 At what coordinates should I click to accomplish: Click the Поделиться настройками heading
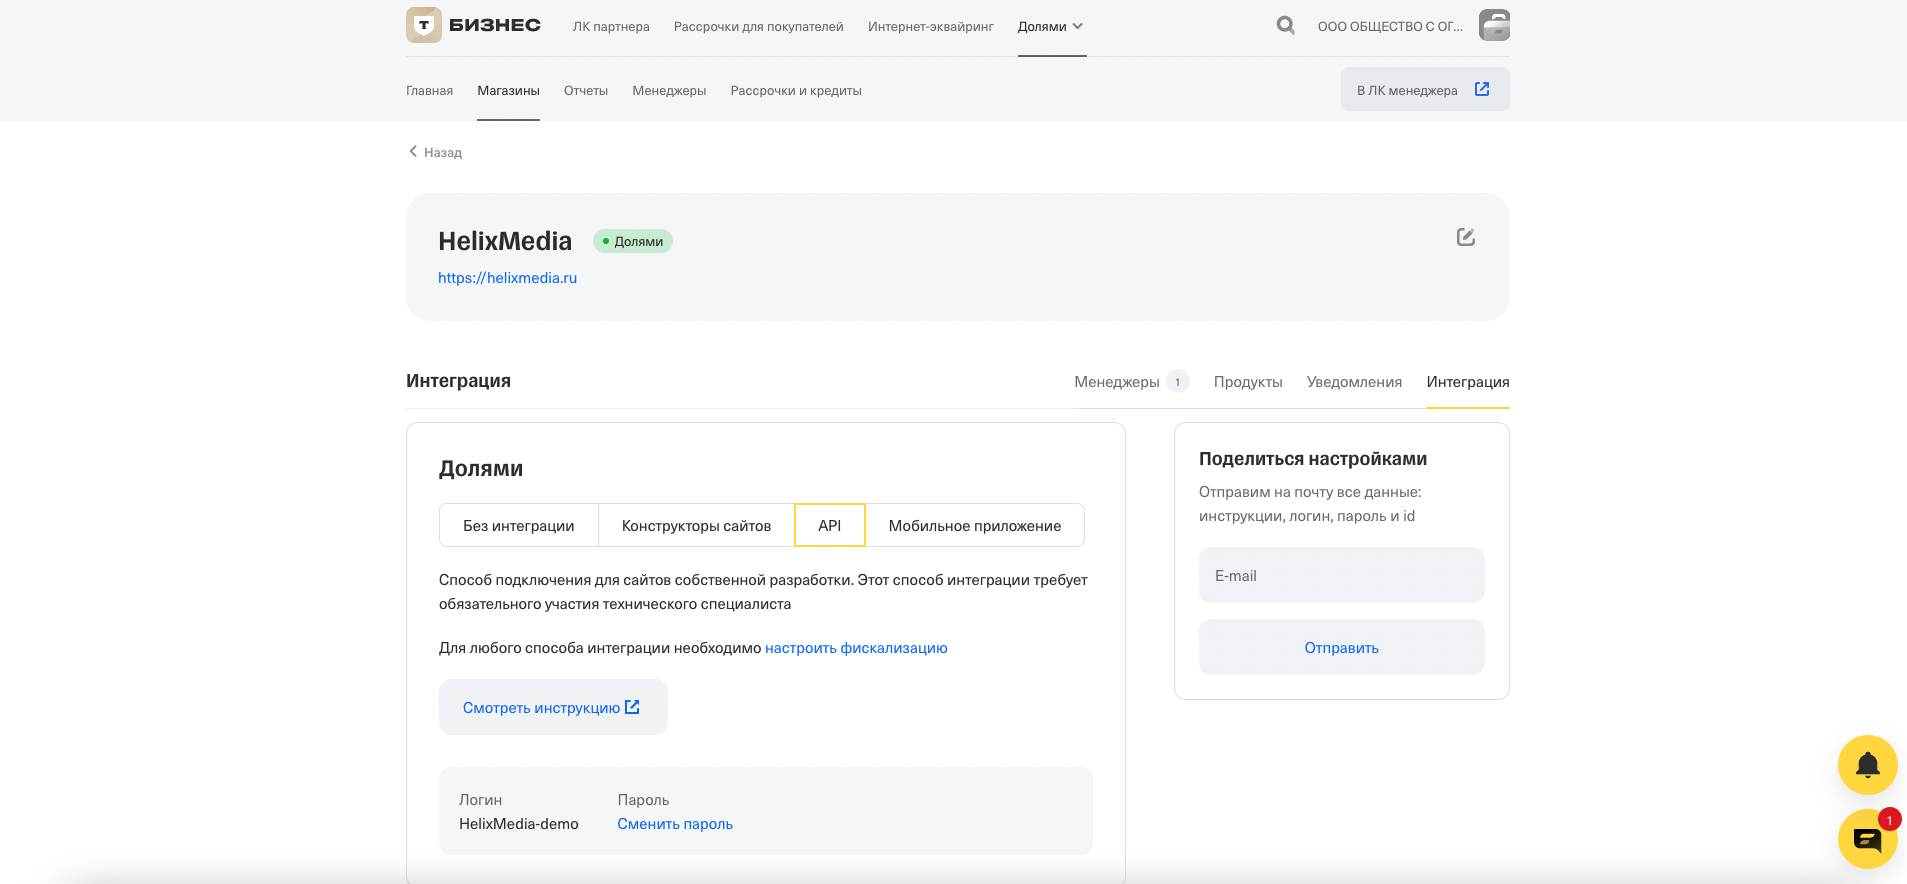(1313, 459)
